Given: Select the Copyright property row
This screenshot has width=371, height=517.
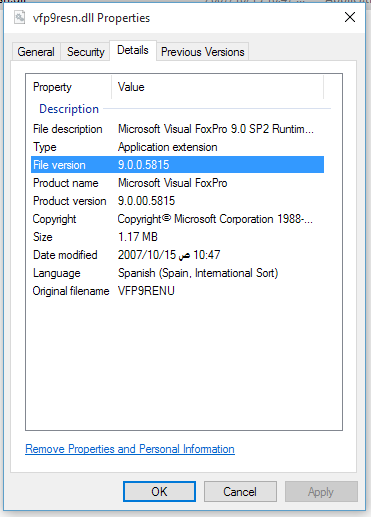Looking at the screenshot, I should [x=177, y=219].
